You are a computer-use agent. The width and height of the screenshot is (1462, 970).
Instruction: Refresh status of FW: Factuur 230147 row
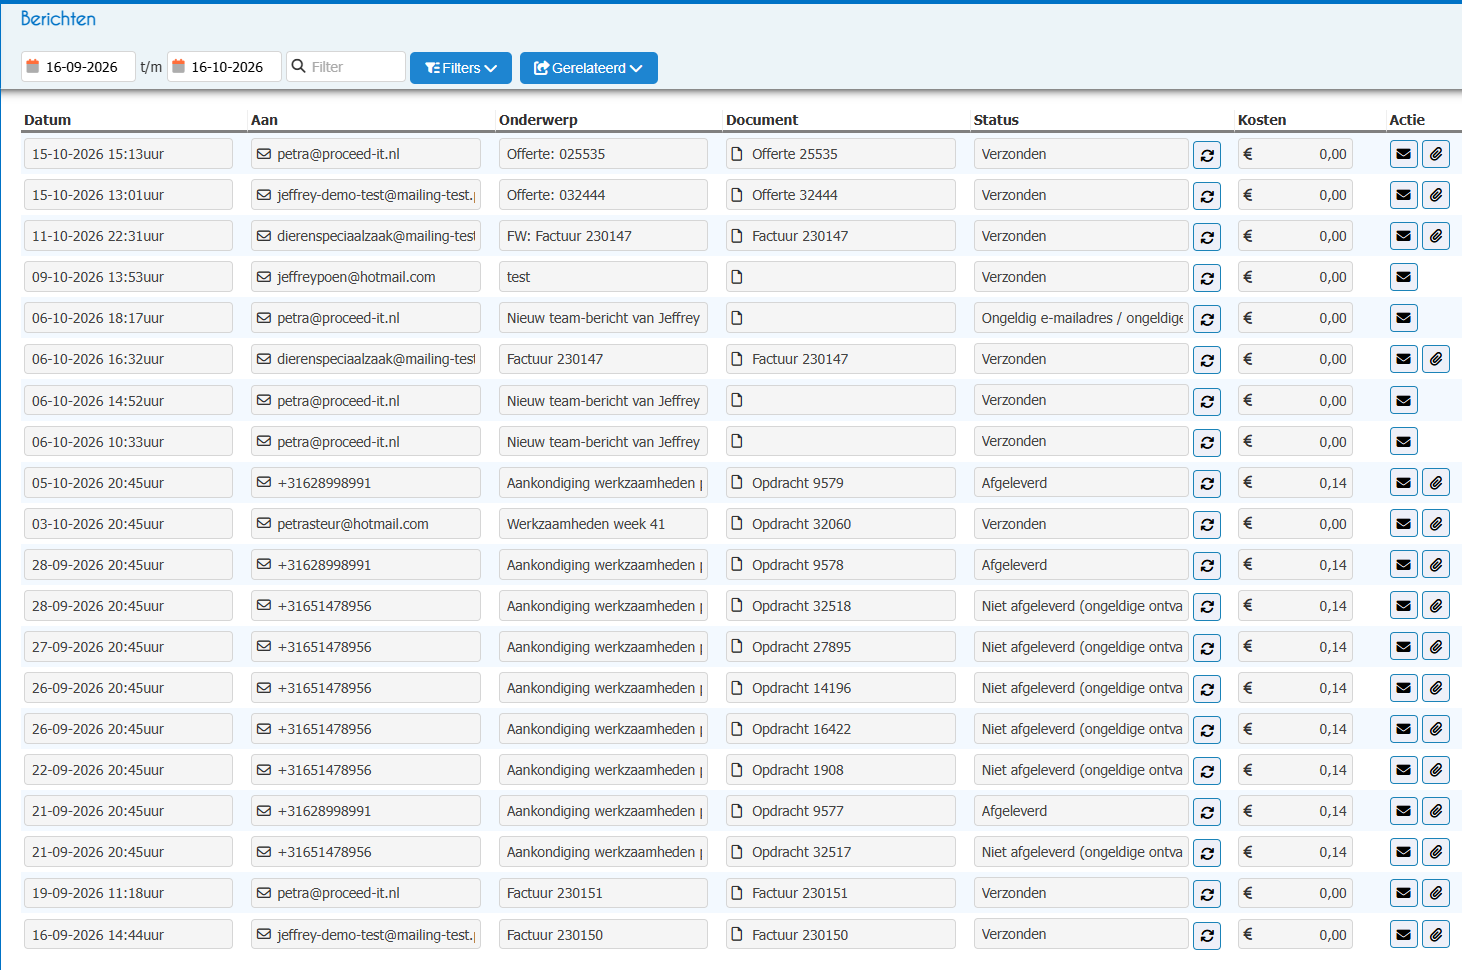(1207, 237)
